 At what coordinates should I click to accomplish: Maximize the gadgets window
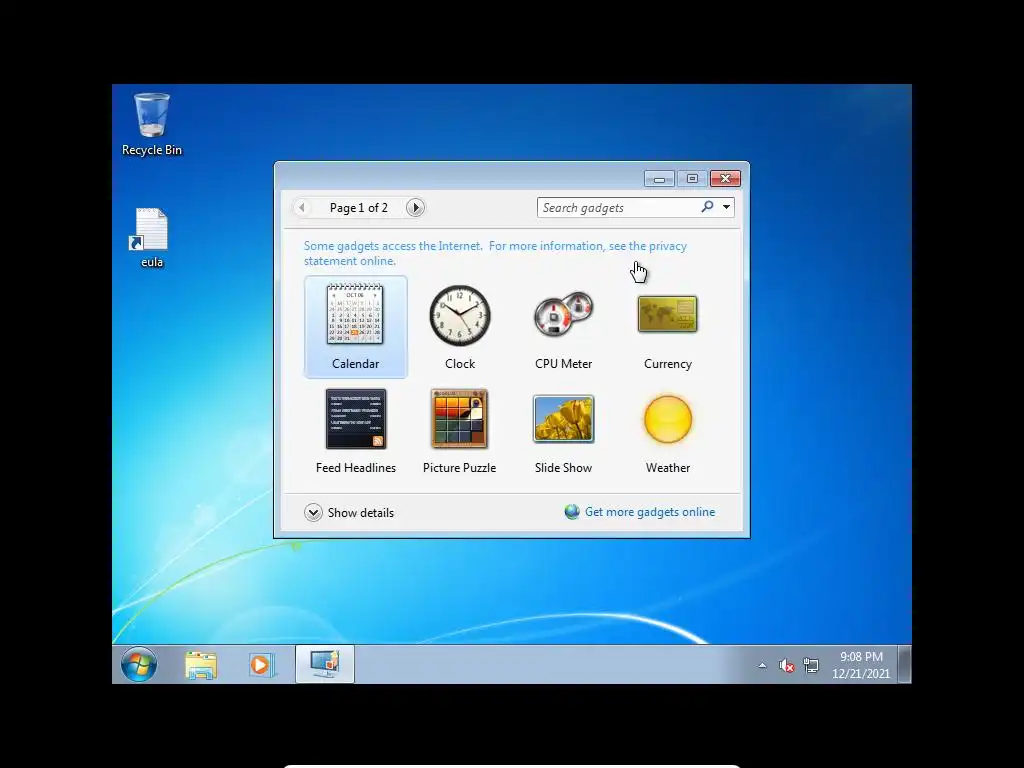point(692,178)
